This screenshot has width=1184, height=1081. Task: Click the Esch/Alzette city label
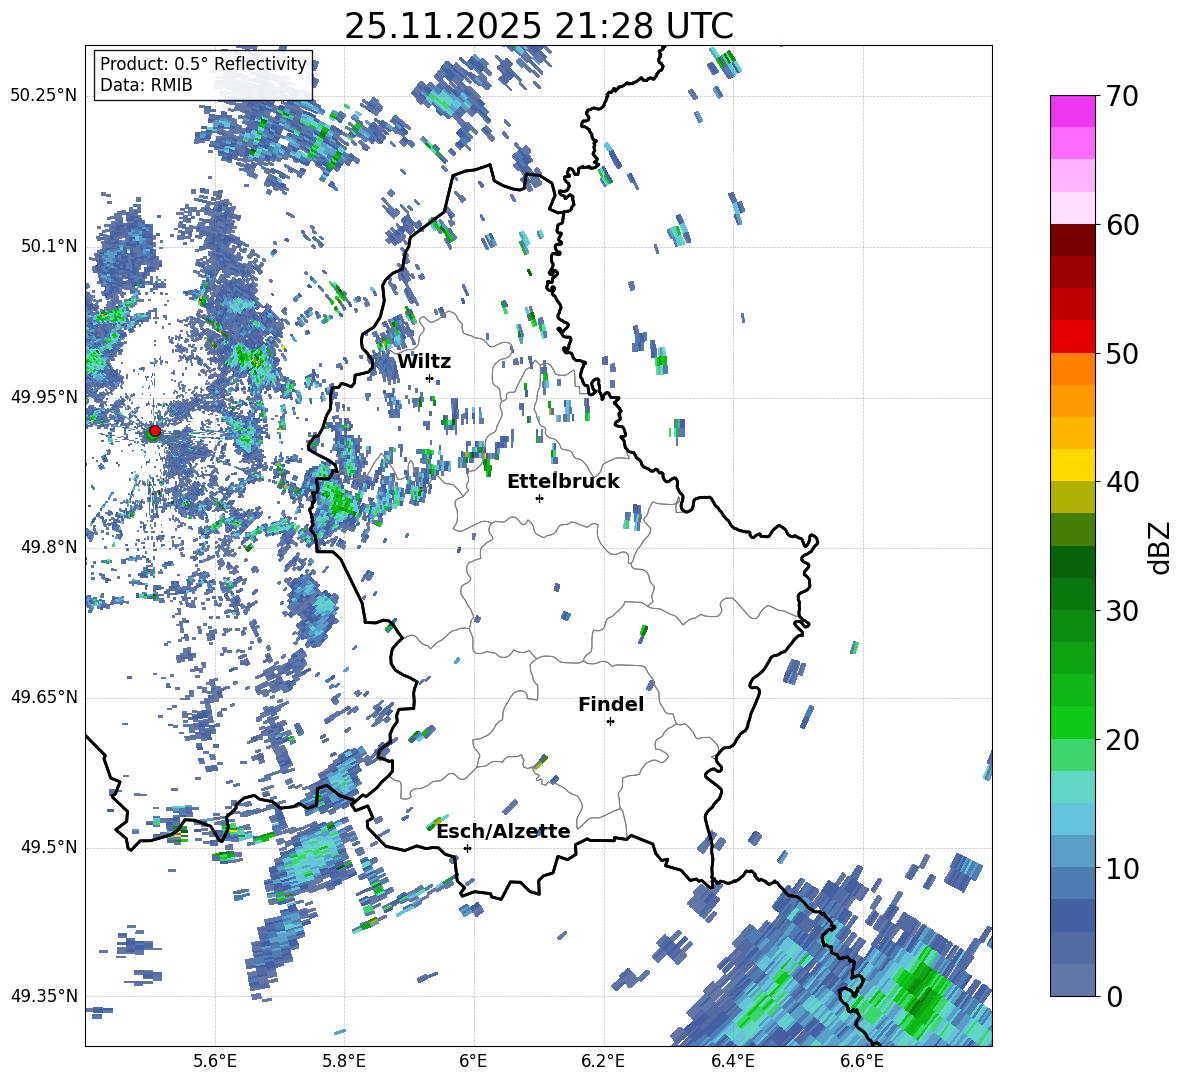tap(503, 832)
